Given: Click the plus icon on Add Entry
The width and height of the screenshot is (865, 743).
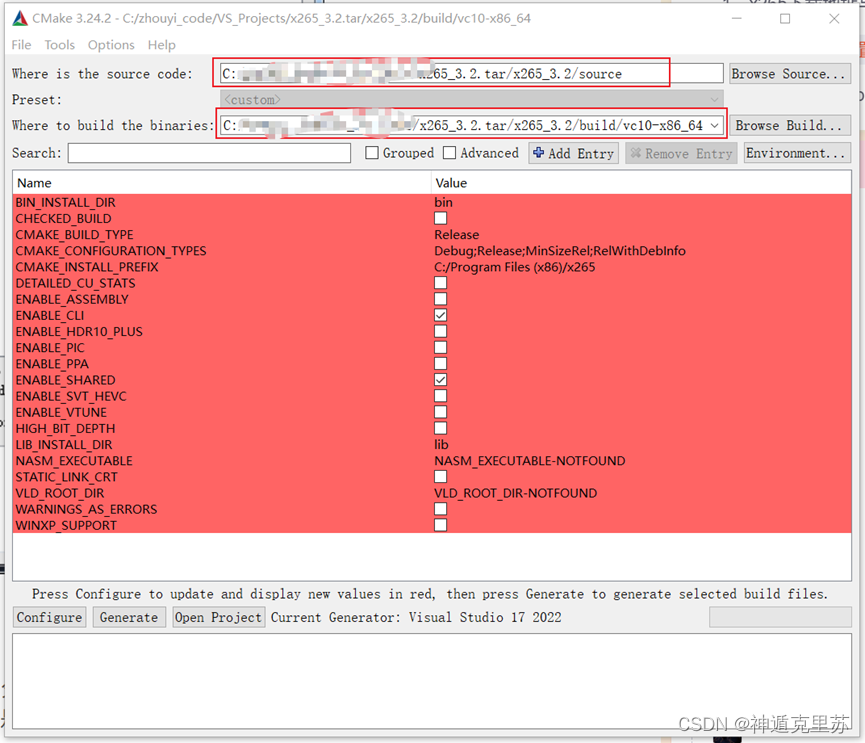Looking at the screenshot, I should [x=538, y=153].
